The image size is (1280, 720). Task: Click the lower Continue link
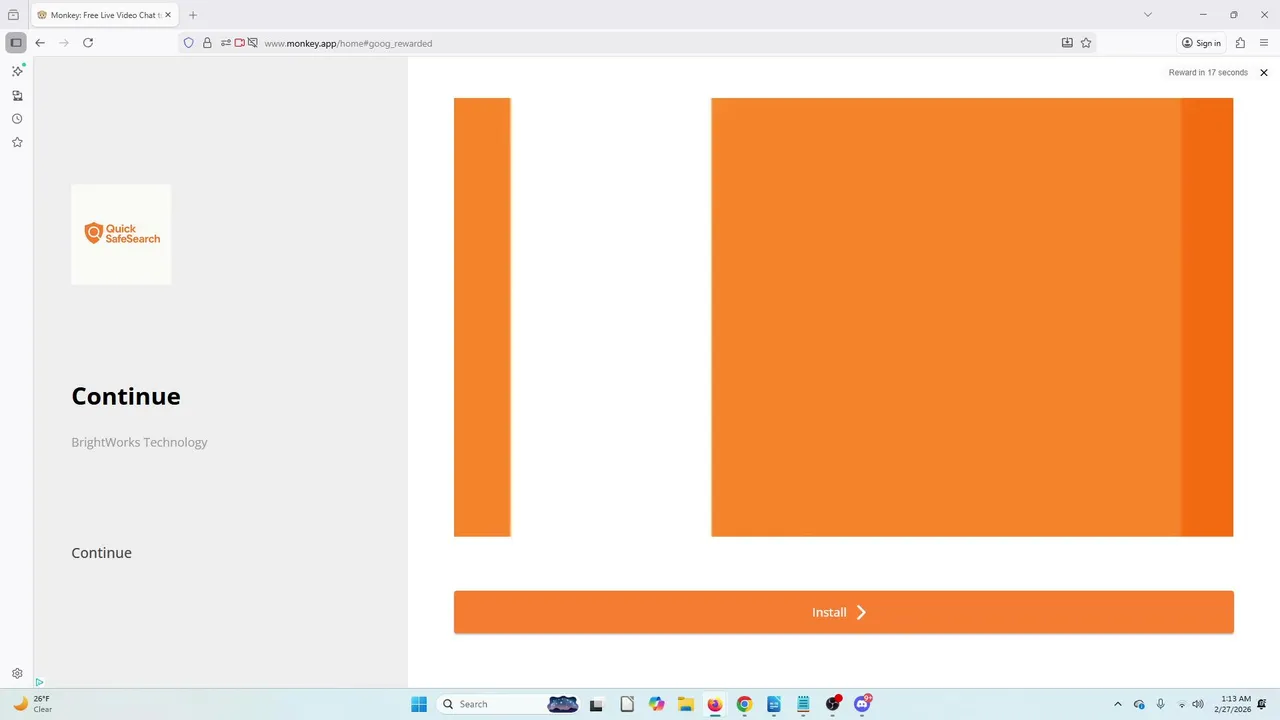101,553
